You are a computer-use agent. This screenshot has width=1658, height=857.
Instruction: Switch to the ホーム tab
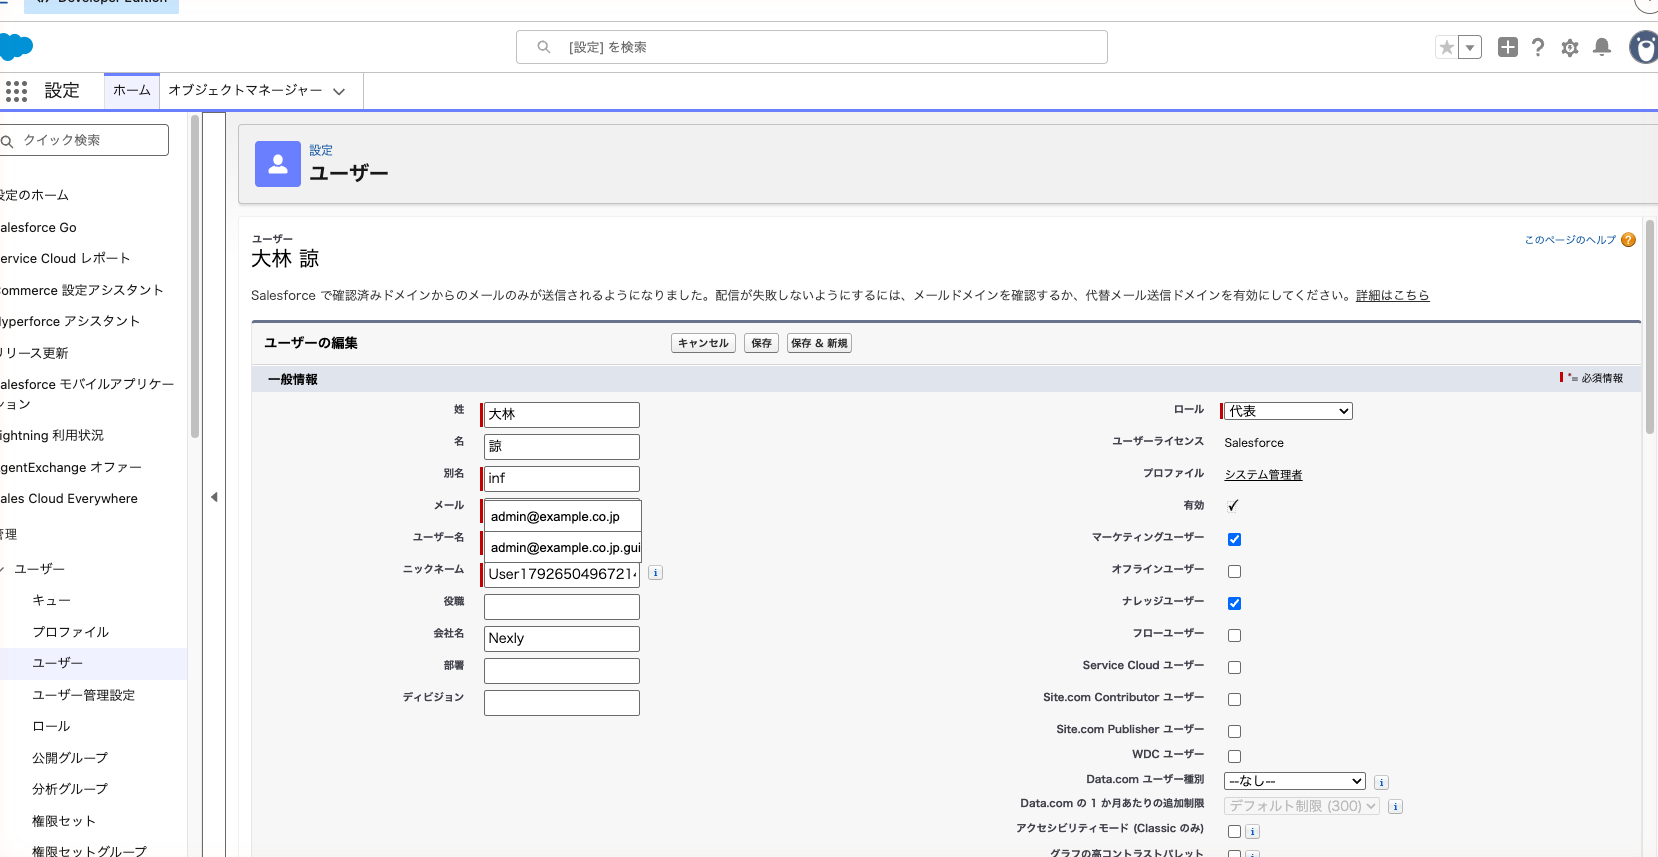click(132, 90)
